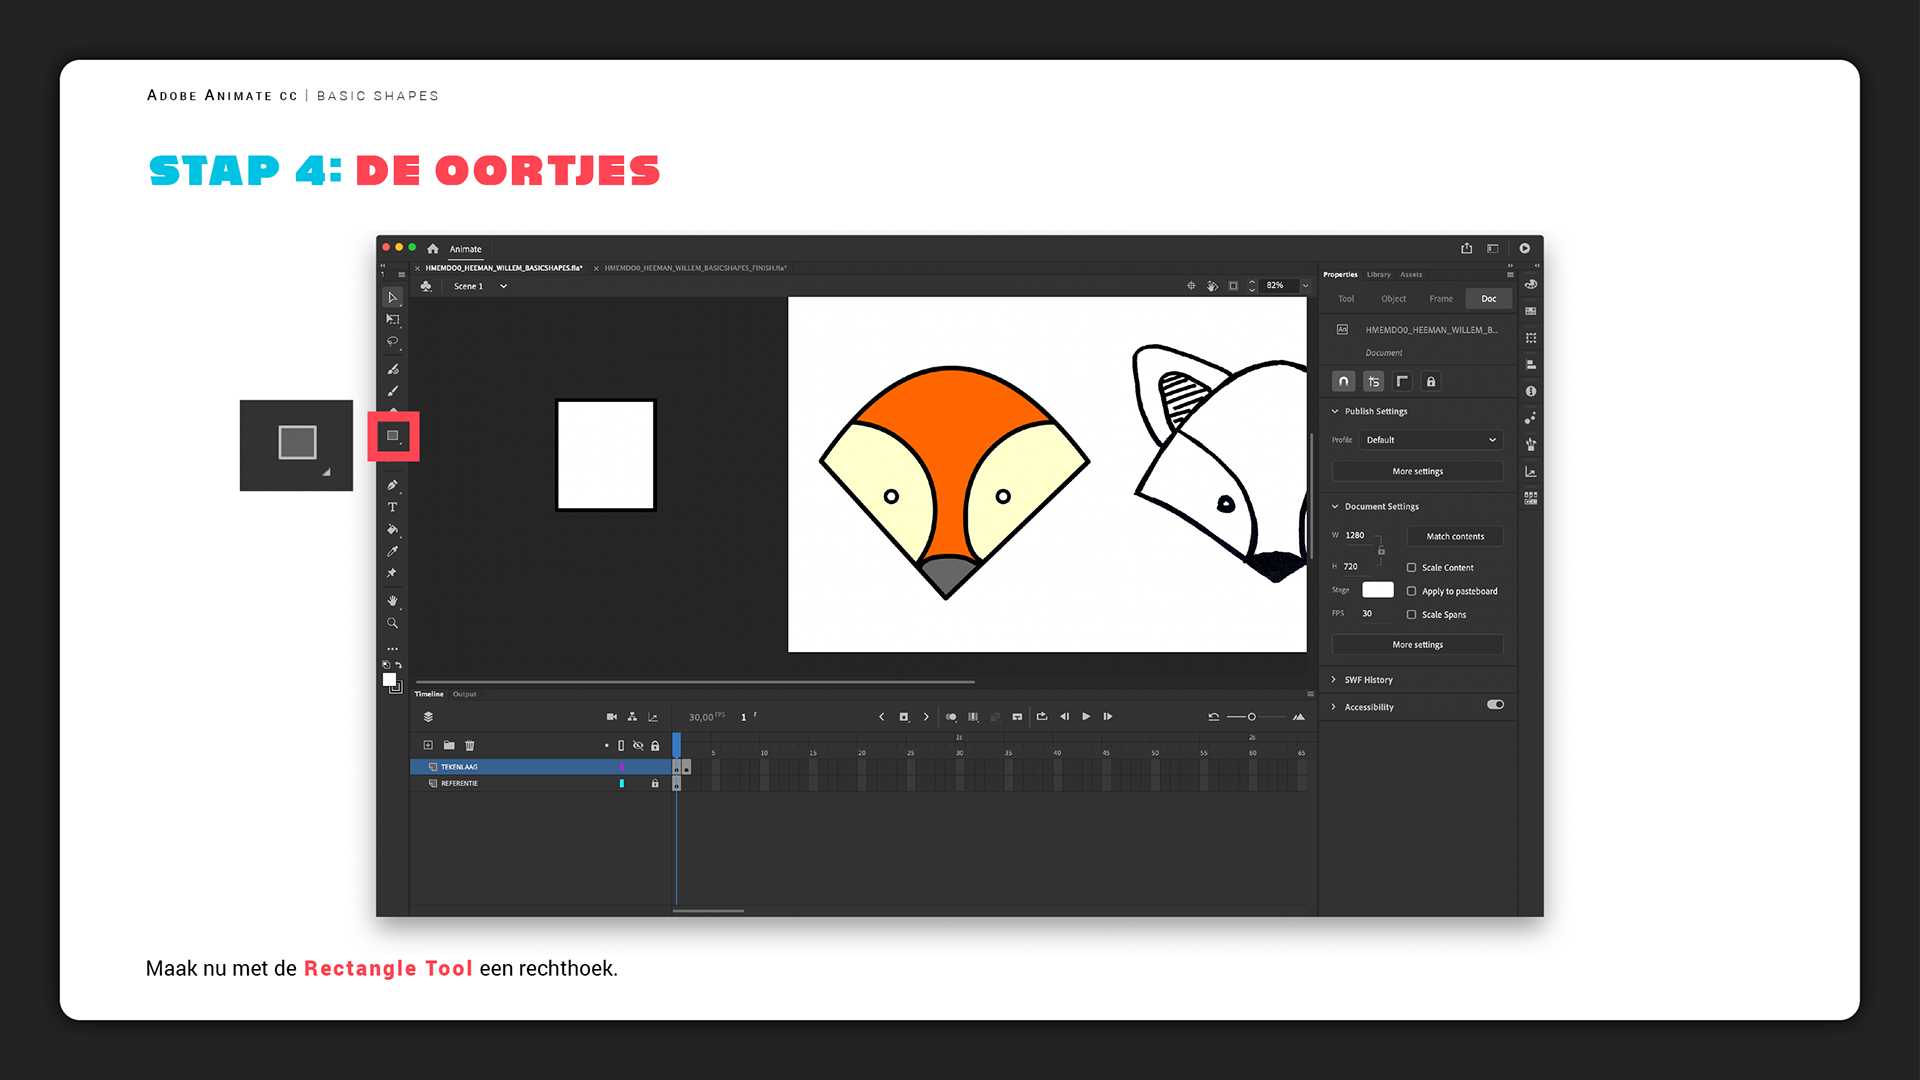Screen dimensions: 1920x1080
Task: Click the Eyedropper tool
Action: [x=392, y=552]
